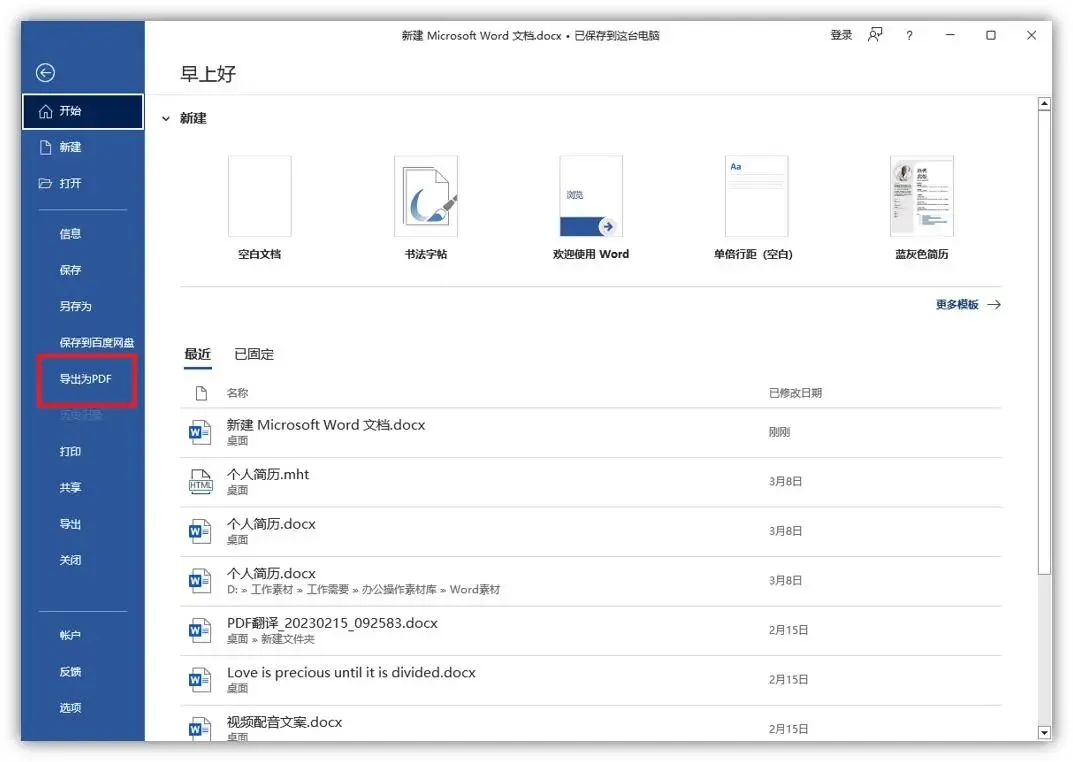Click 登录 in the title bar
1073x762 pixels.
click(841, 36)
